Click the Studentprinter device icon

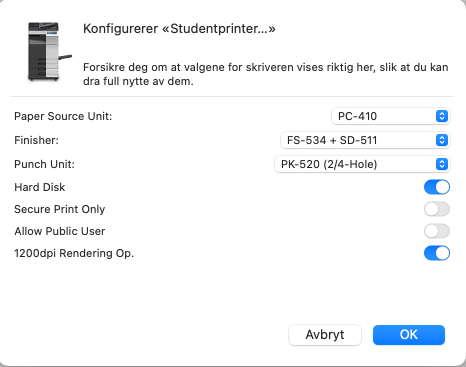[x=49, y=52]
